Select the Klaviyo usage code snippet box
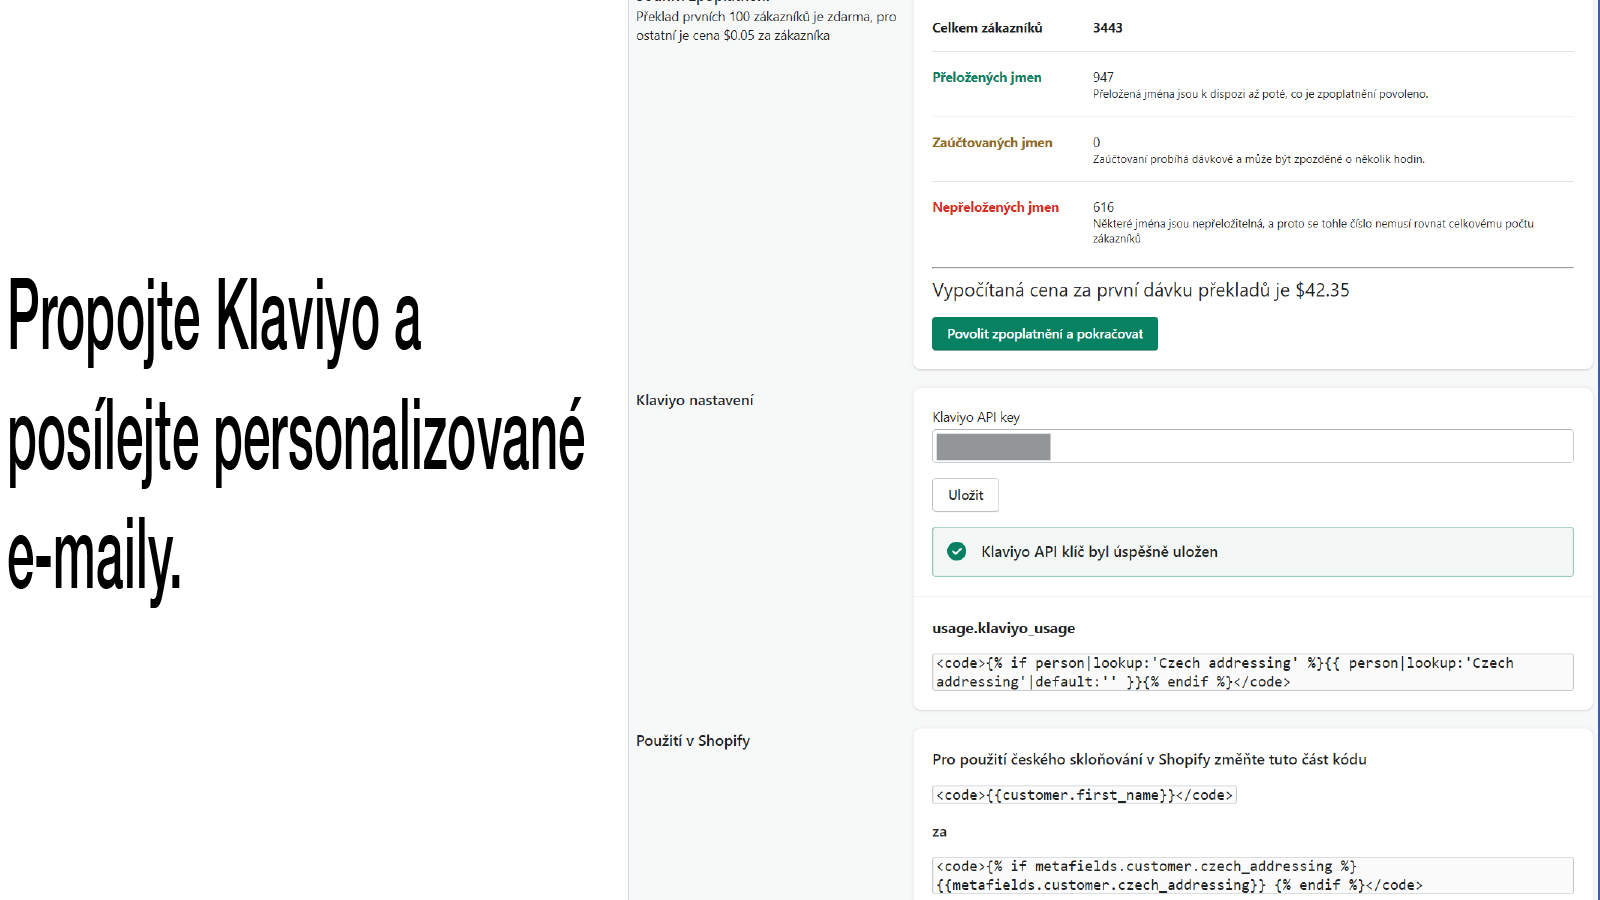This screenshot has width=1600, height=900. 1252,672
